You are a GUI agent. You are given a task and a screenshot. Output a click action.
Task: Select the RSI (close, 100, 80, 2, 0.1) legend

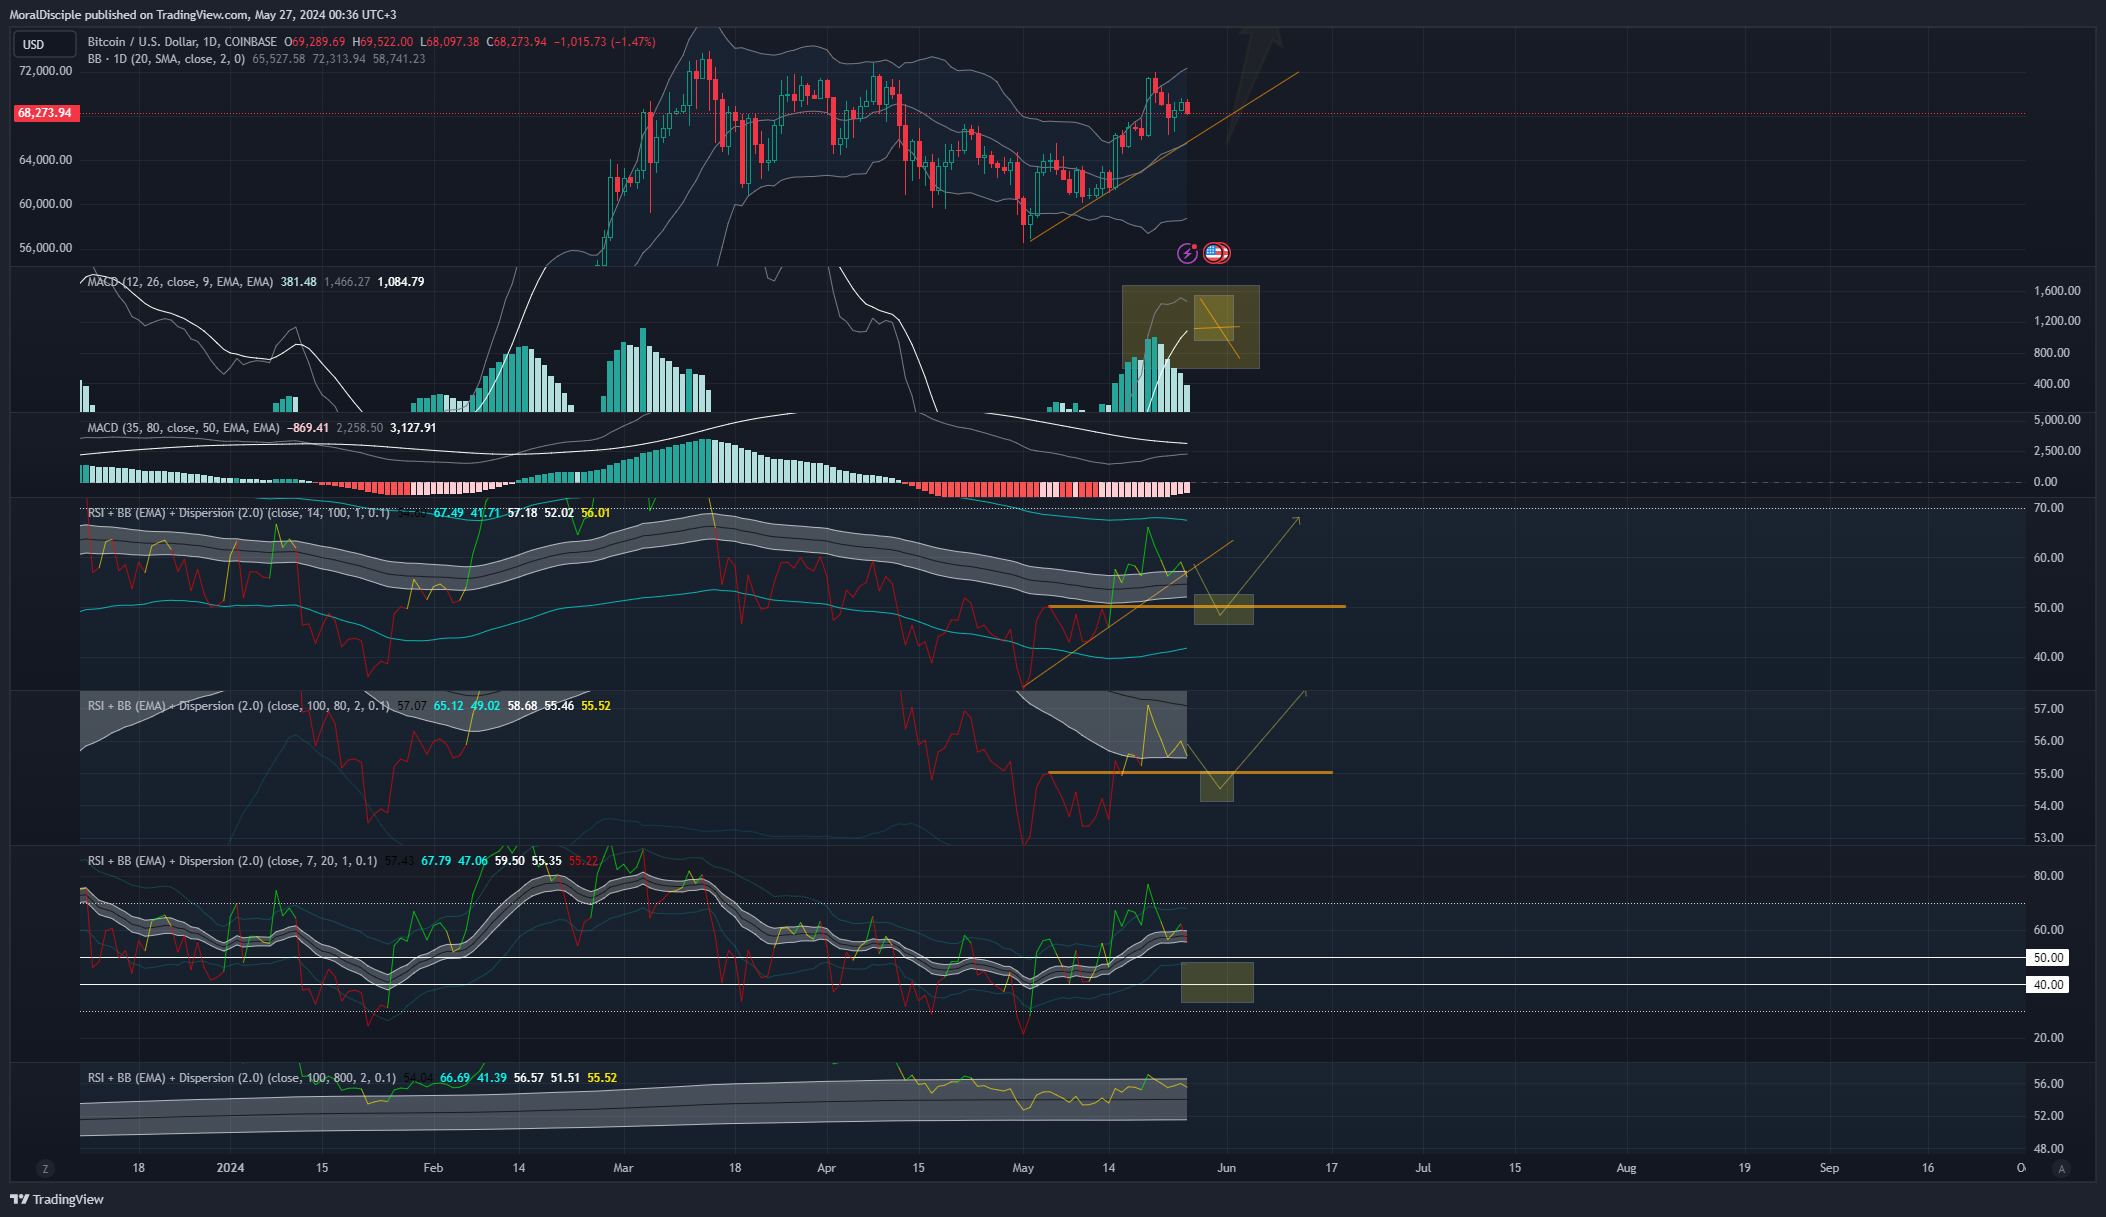239,706
